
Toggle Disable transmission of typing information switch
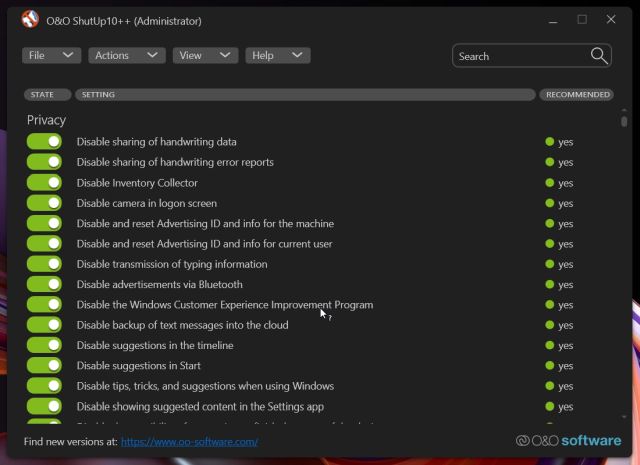[x=44, y=264]
